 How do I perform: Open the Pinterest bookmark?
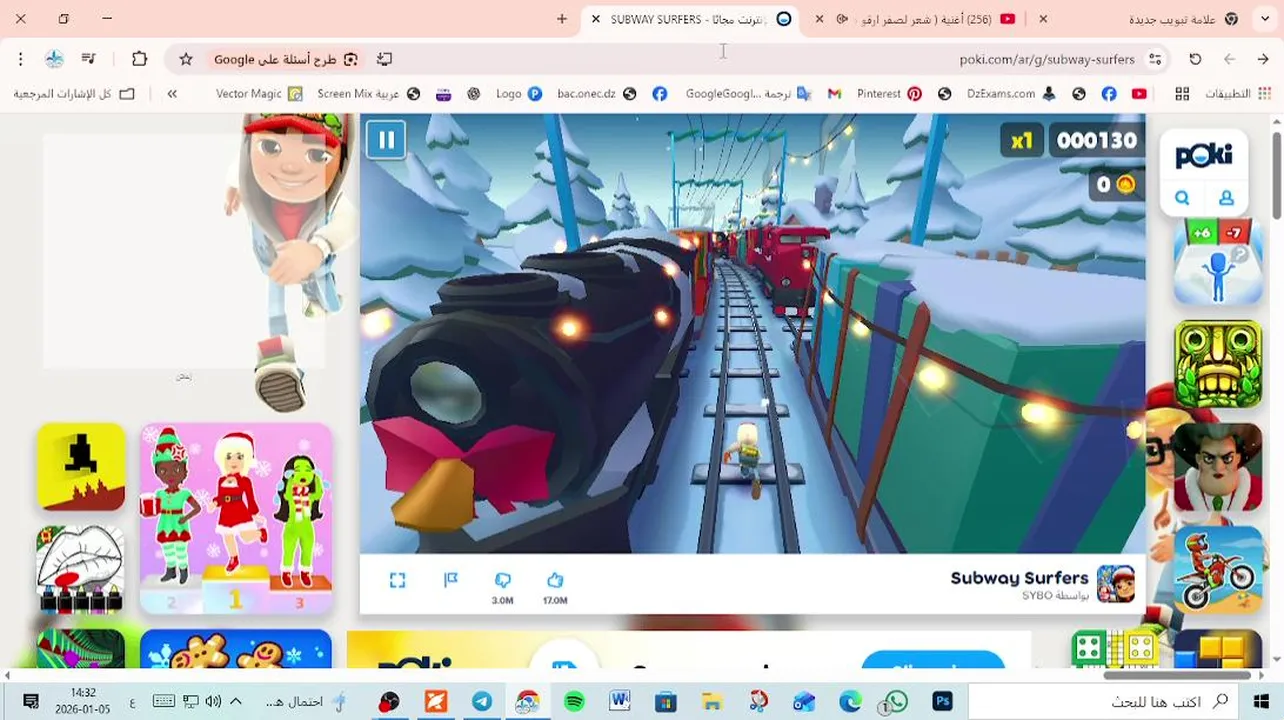(889, 93)
